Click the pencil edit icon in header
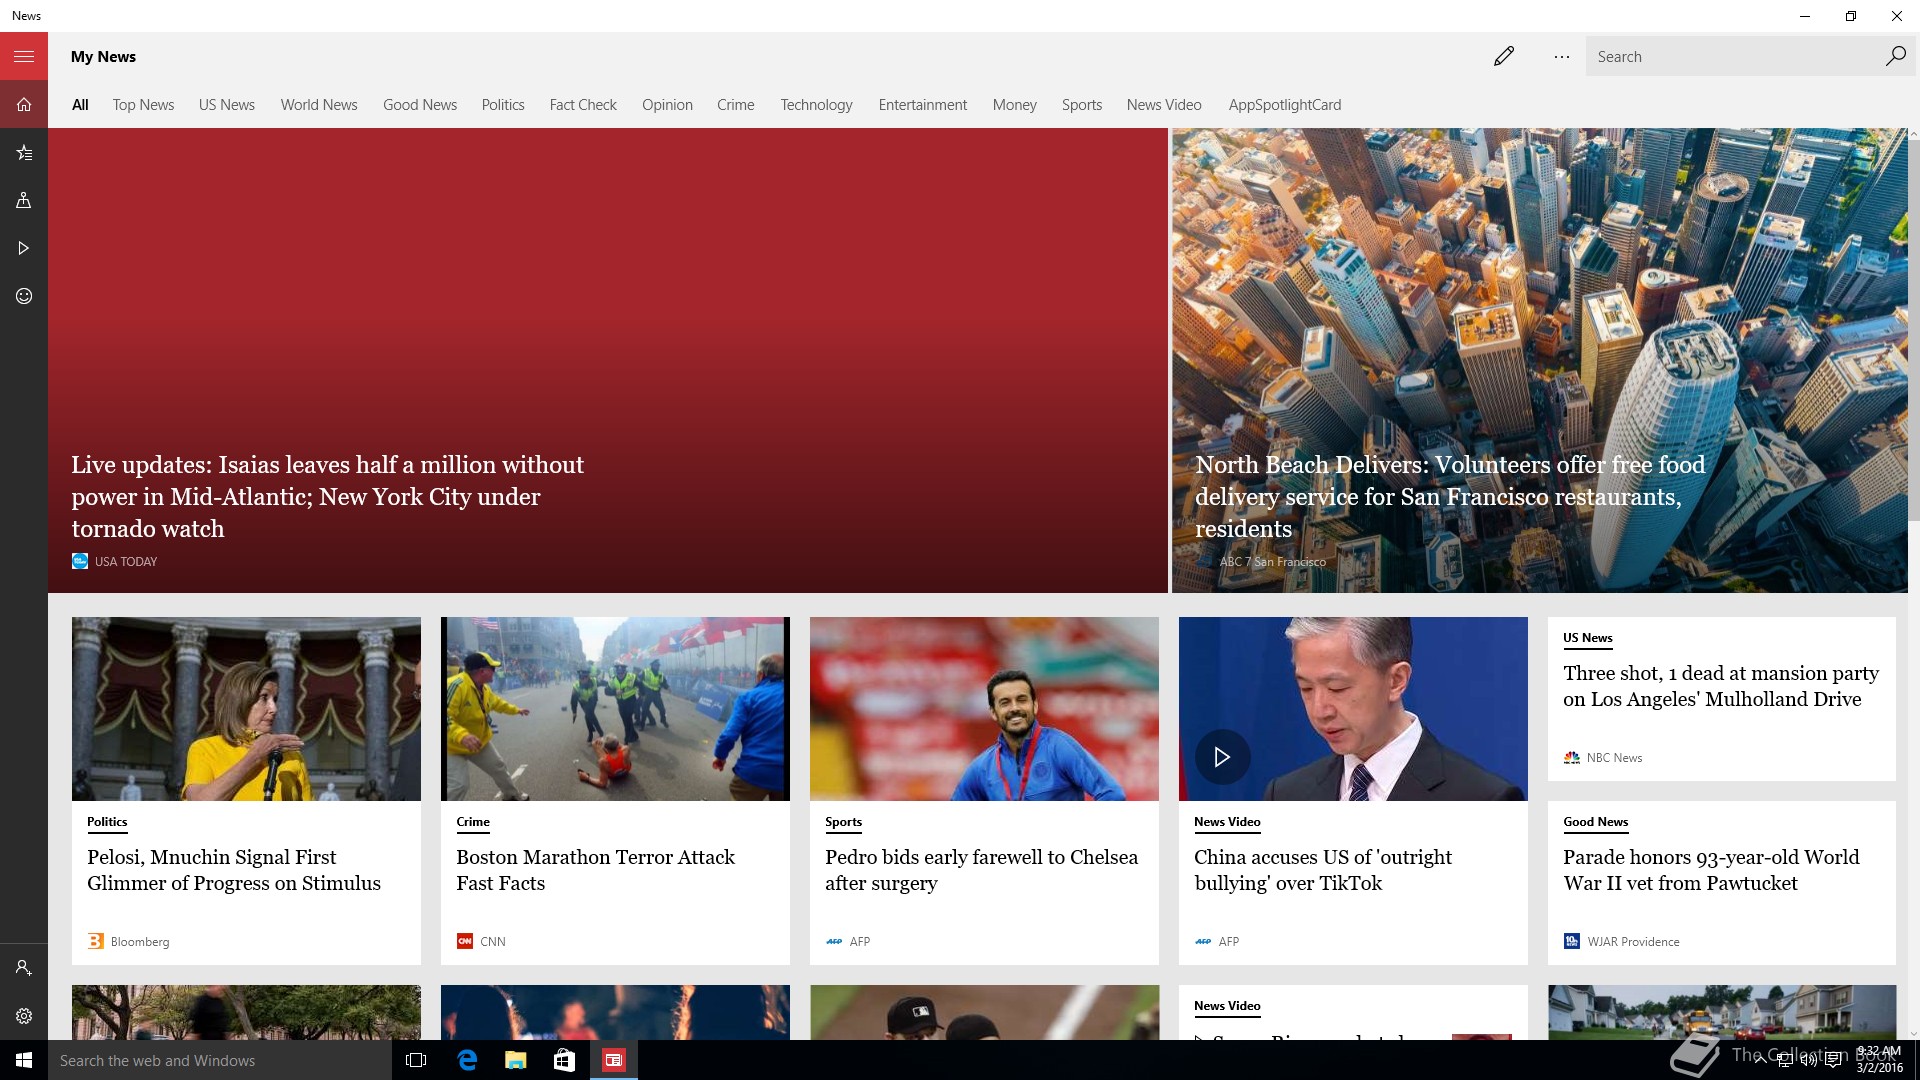 (1504, 57)
